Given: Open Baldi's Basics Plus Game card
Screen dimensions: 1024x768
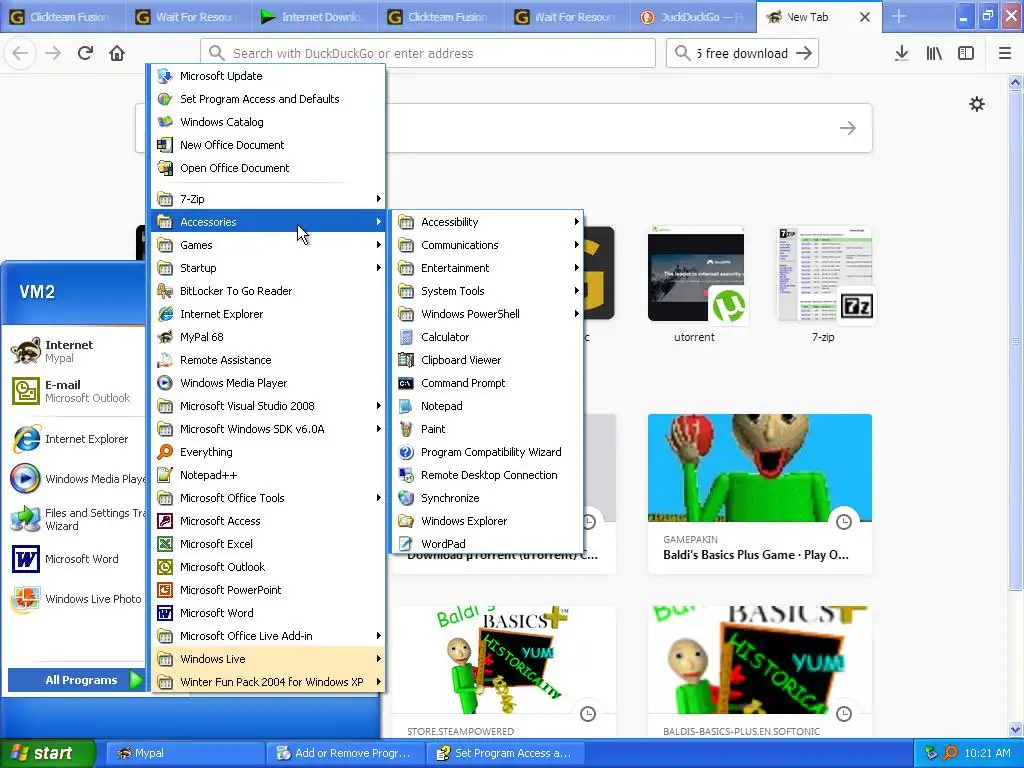Looking at the screenshot, I should point(760,494).
